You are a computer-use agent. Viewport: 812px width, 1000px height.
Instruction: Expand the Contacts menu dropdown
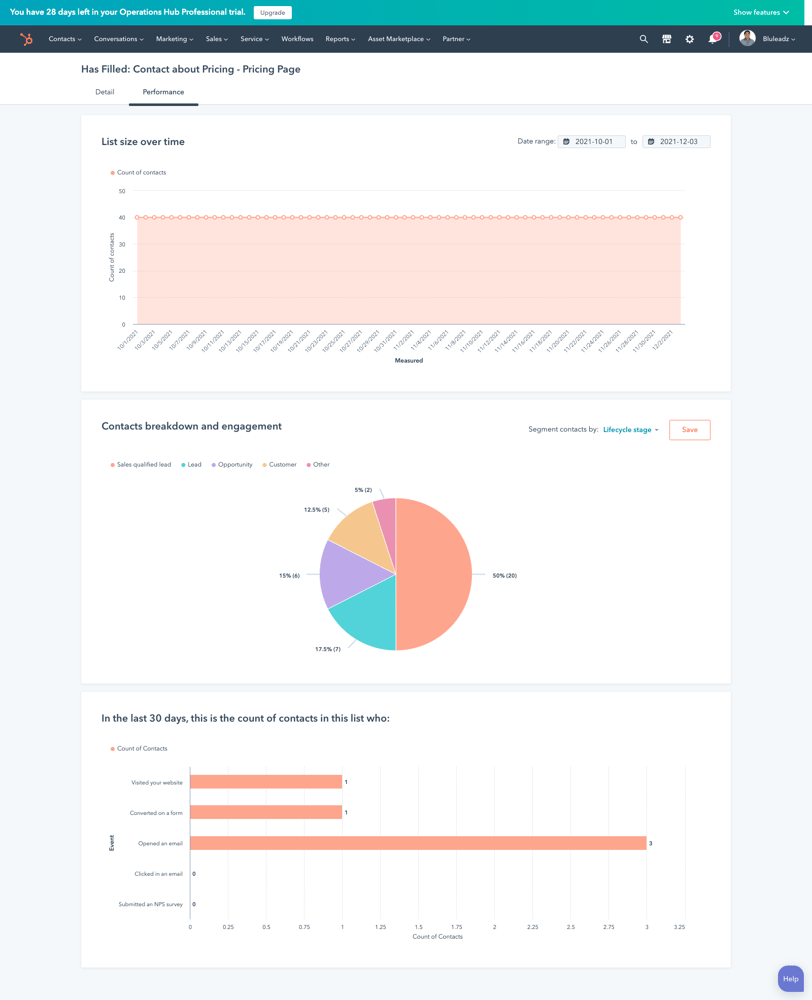pos(64,38)
